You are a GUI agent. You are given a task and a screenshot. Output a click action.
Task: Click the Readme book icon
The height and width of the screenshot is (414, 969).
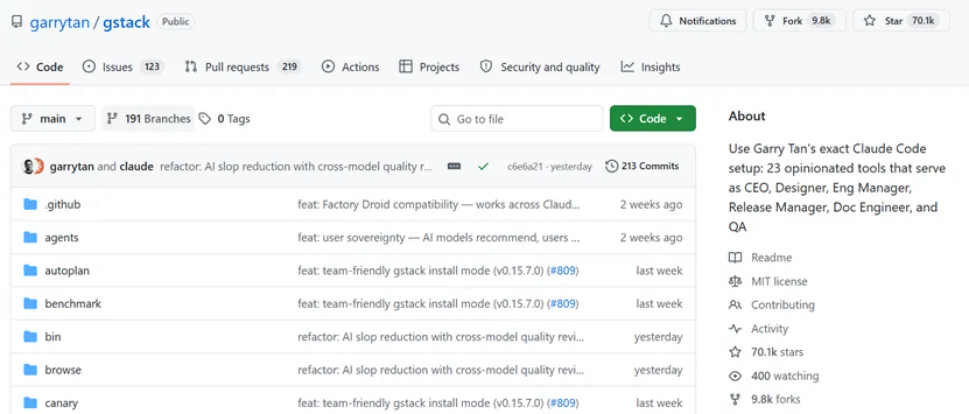pos(735,258)
